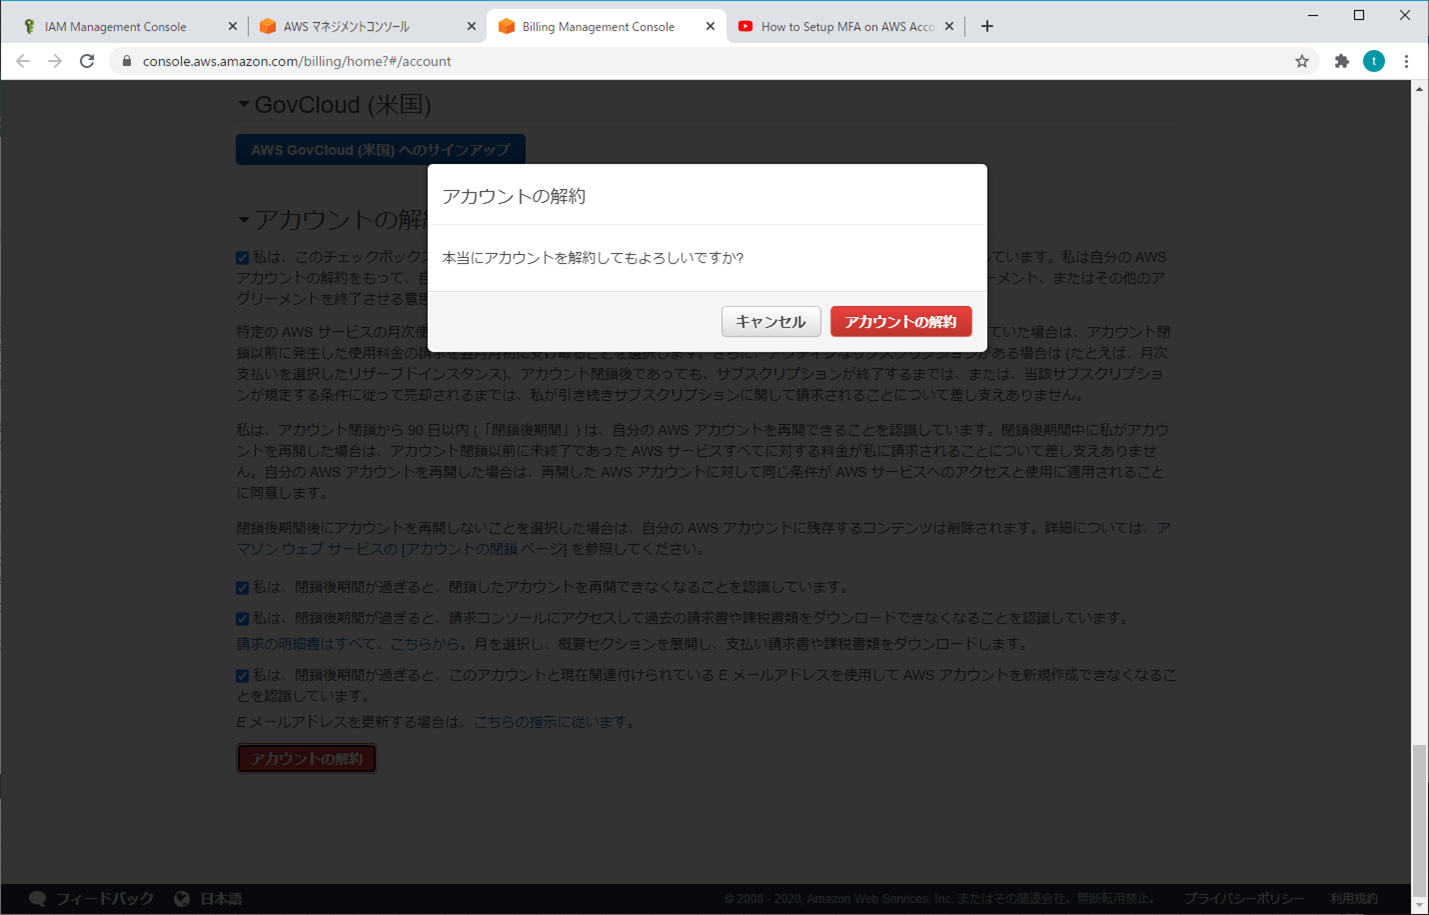Viewport: 1429px width, 915px height.
Task: Click the vertical scrollbar thumb
Action: point(1419,820)
